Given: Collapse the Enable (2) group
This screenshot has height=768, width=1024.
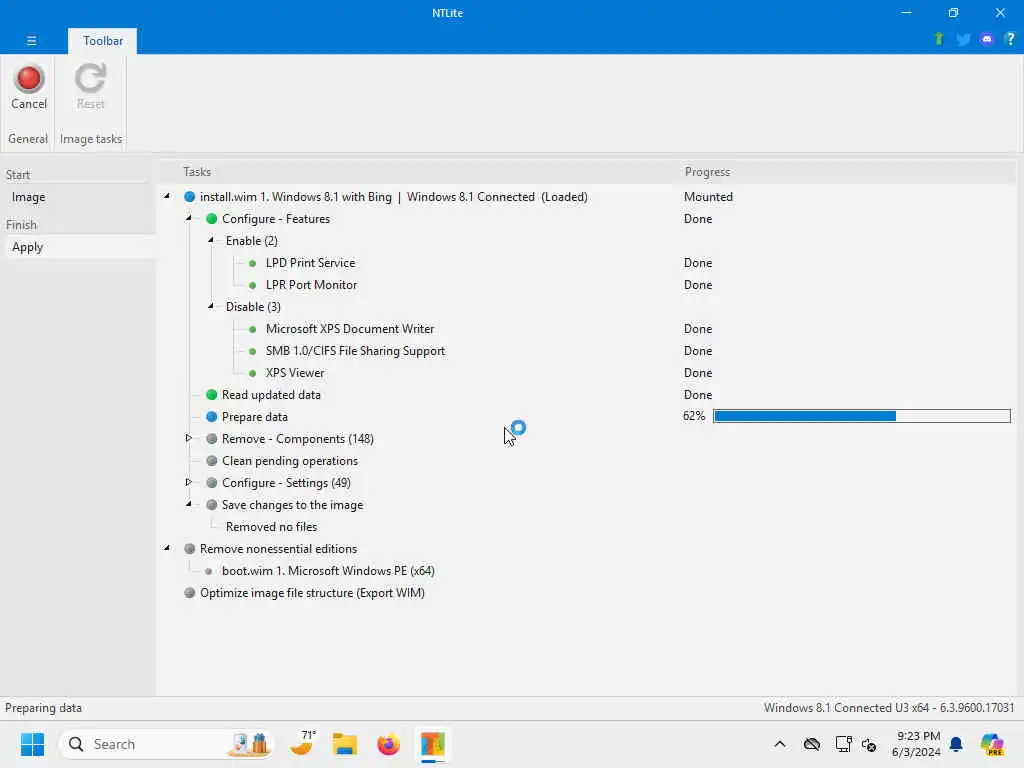Looking at the screenshot, I should tap(211, 240).
